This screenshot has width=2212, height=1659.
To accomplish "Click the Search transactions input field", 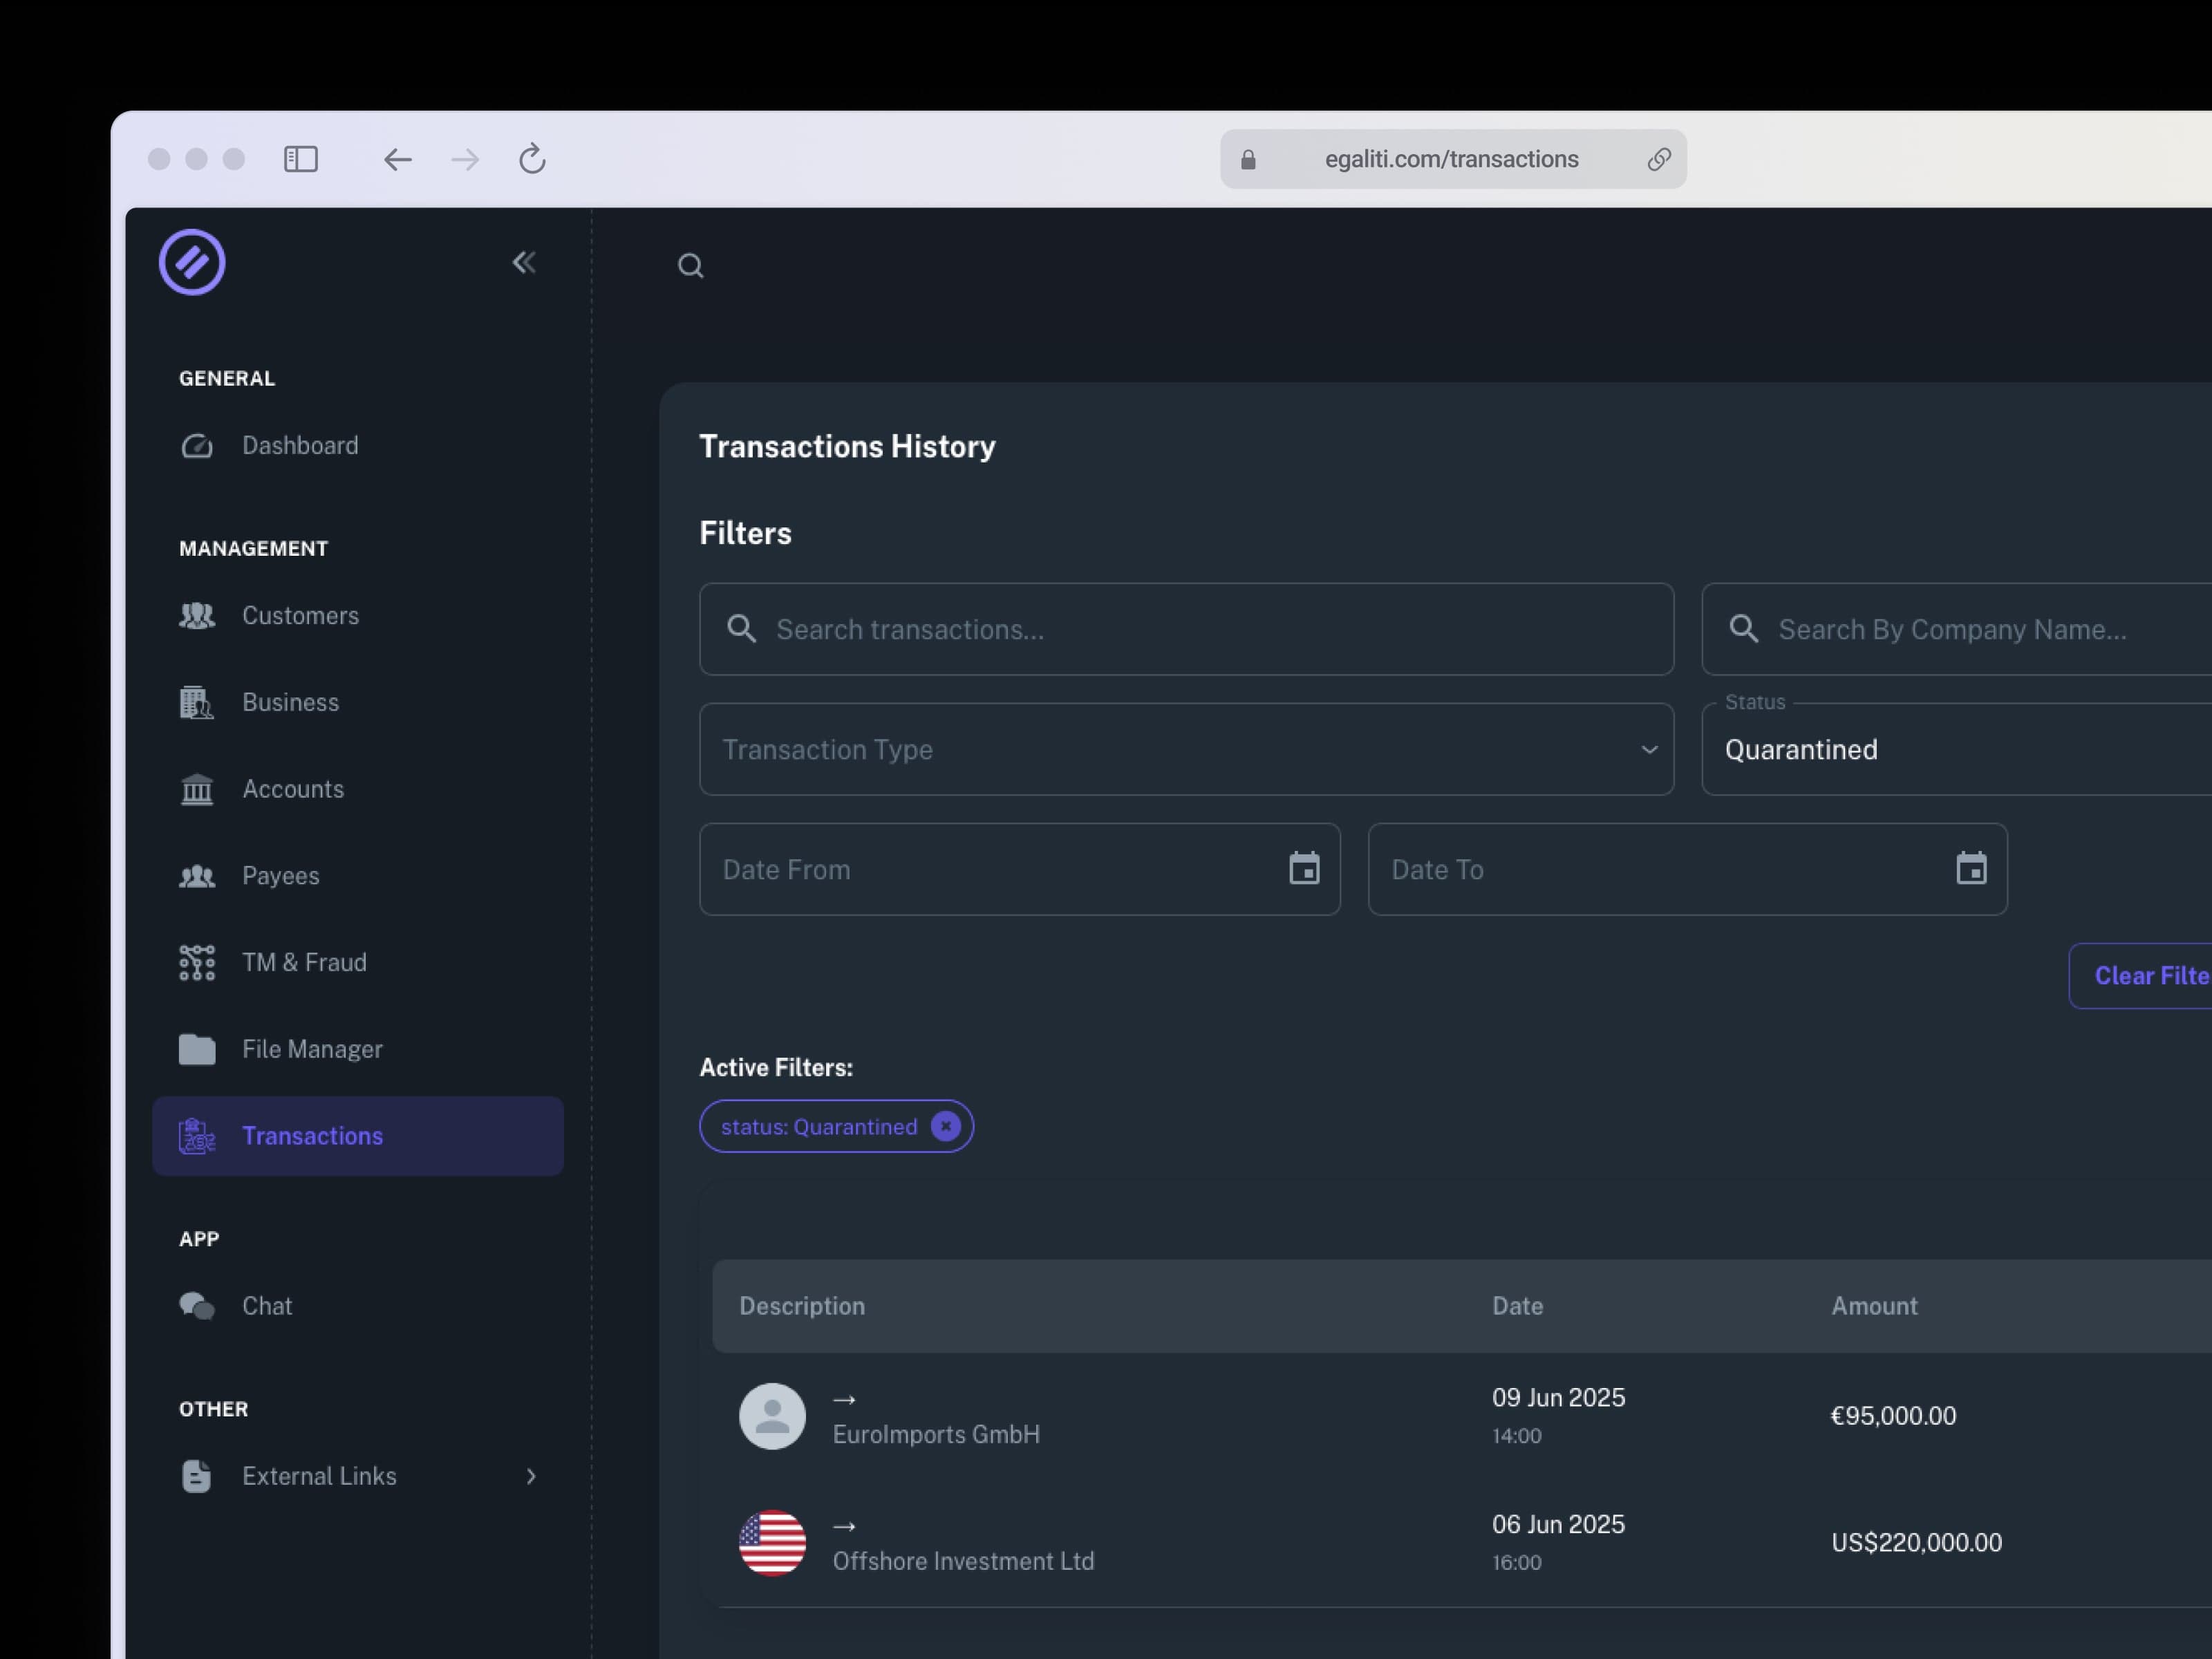I will 1186,630.
